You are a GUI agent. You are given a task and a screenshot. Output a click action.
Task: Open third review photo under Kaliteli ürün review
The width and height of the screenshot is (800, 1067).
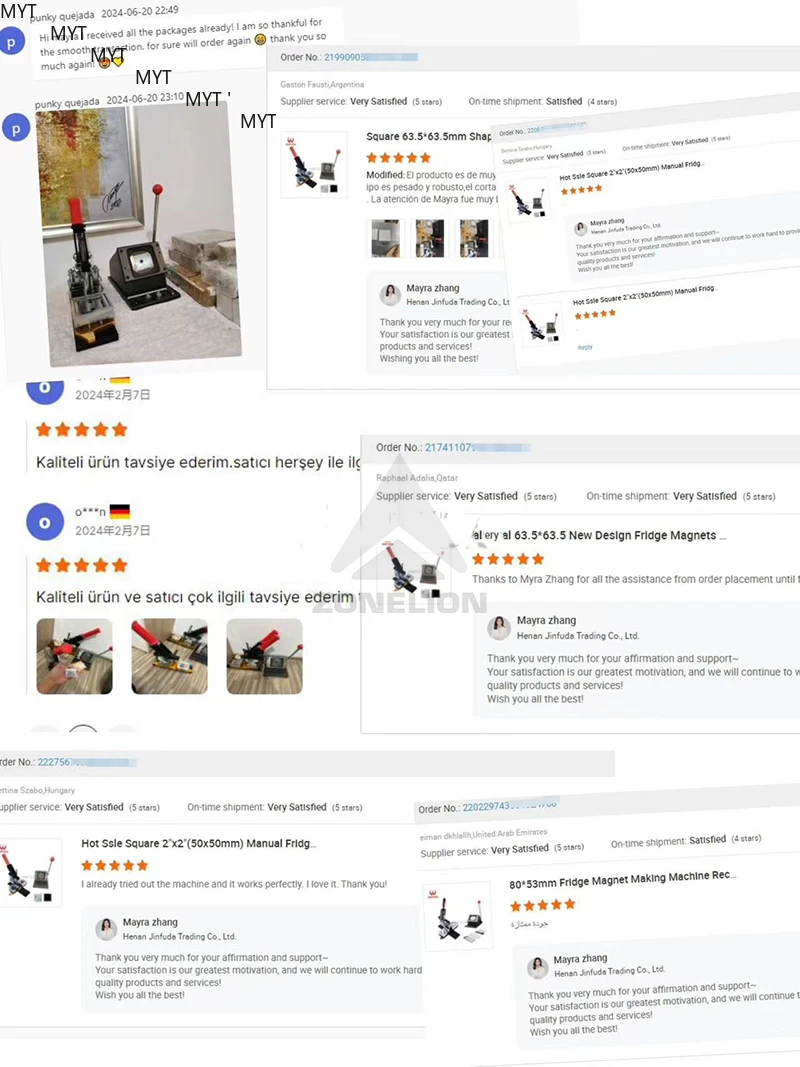[x=265, y=656]
